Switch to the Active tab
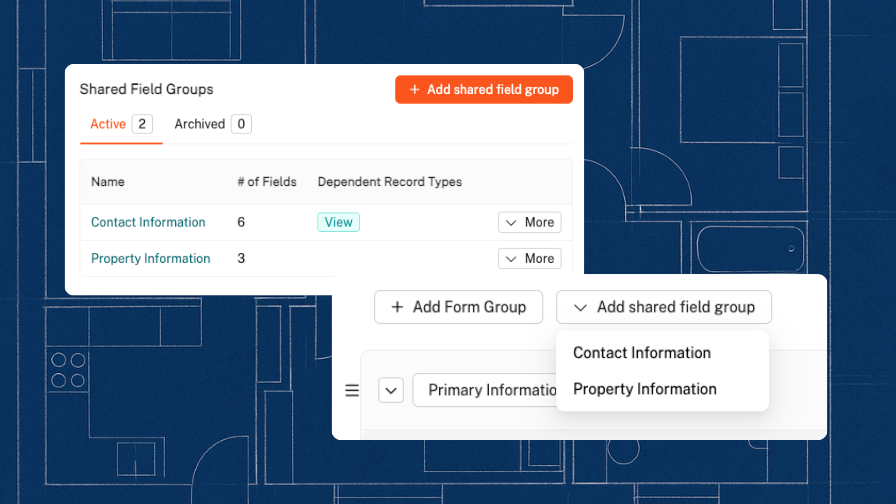 [108, 124]
